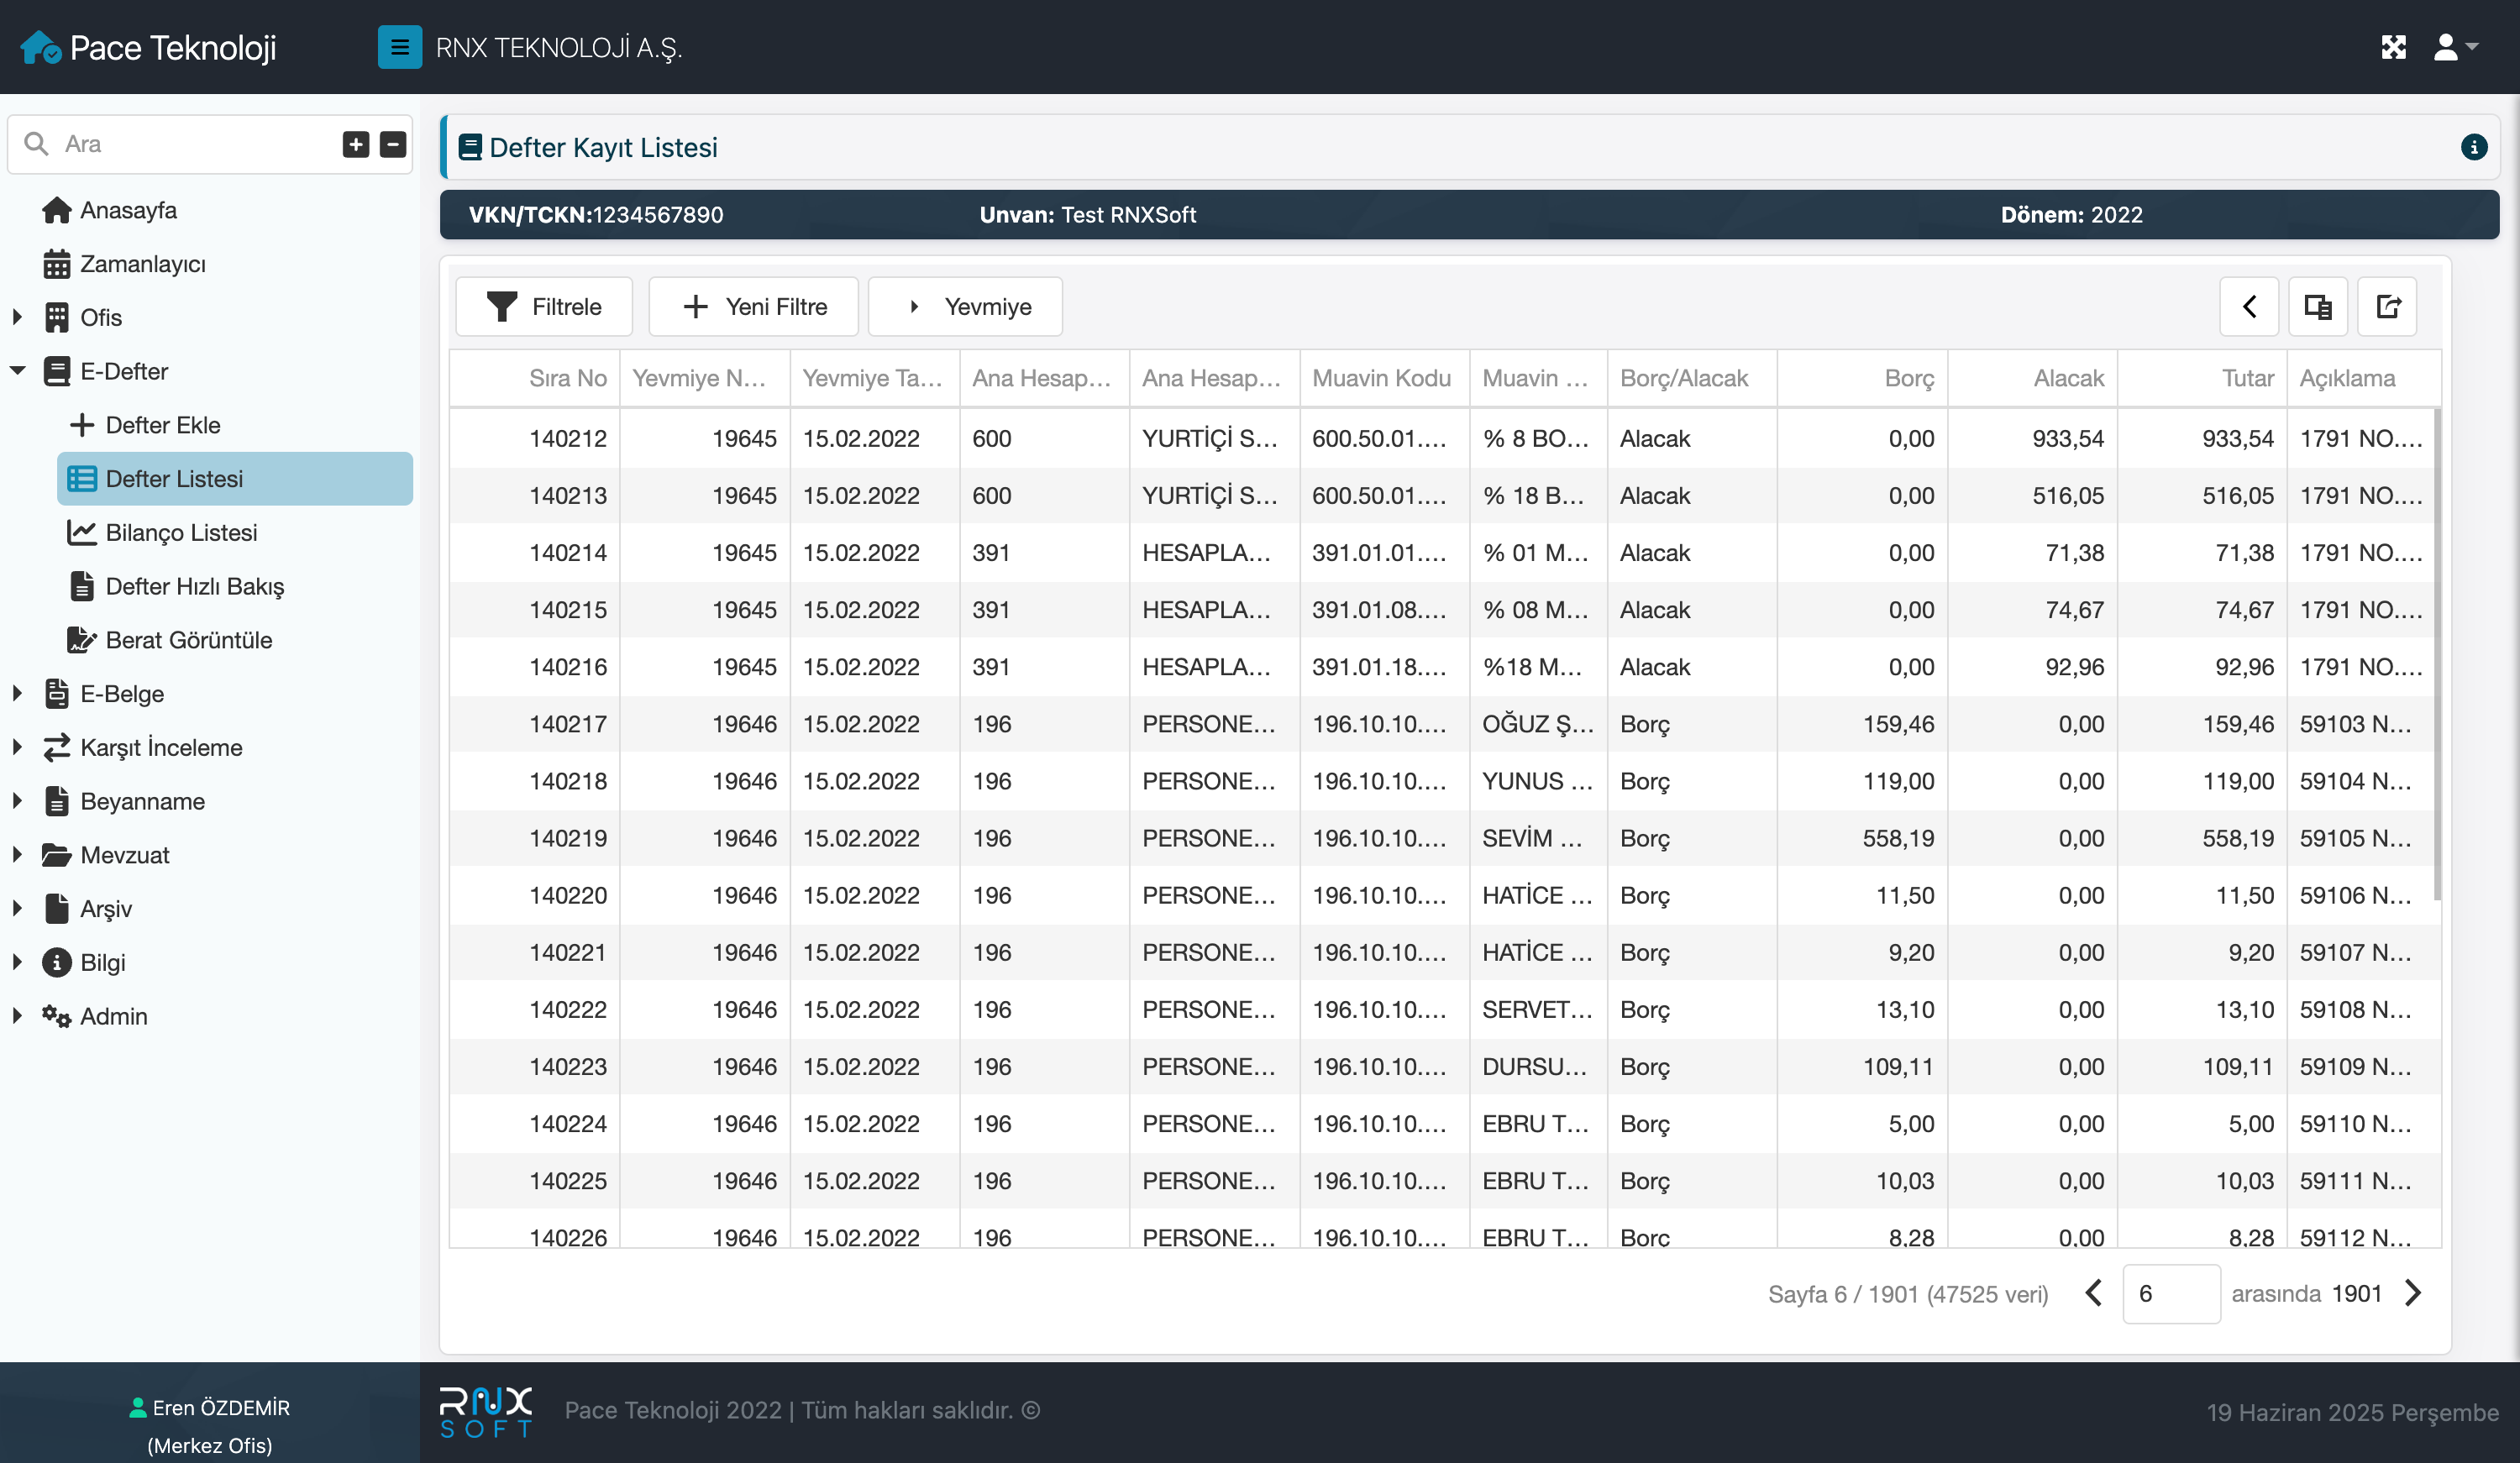
Task: Go to the next page arrow
Action: coord(2413,1293)
